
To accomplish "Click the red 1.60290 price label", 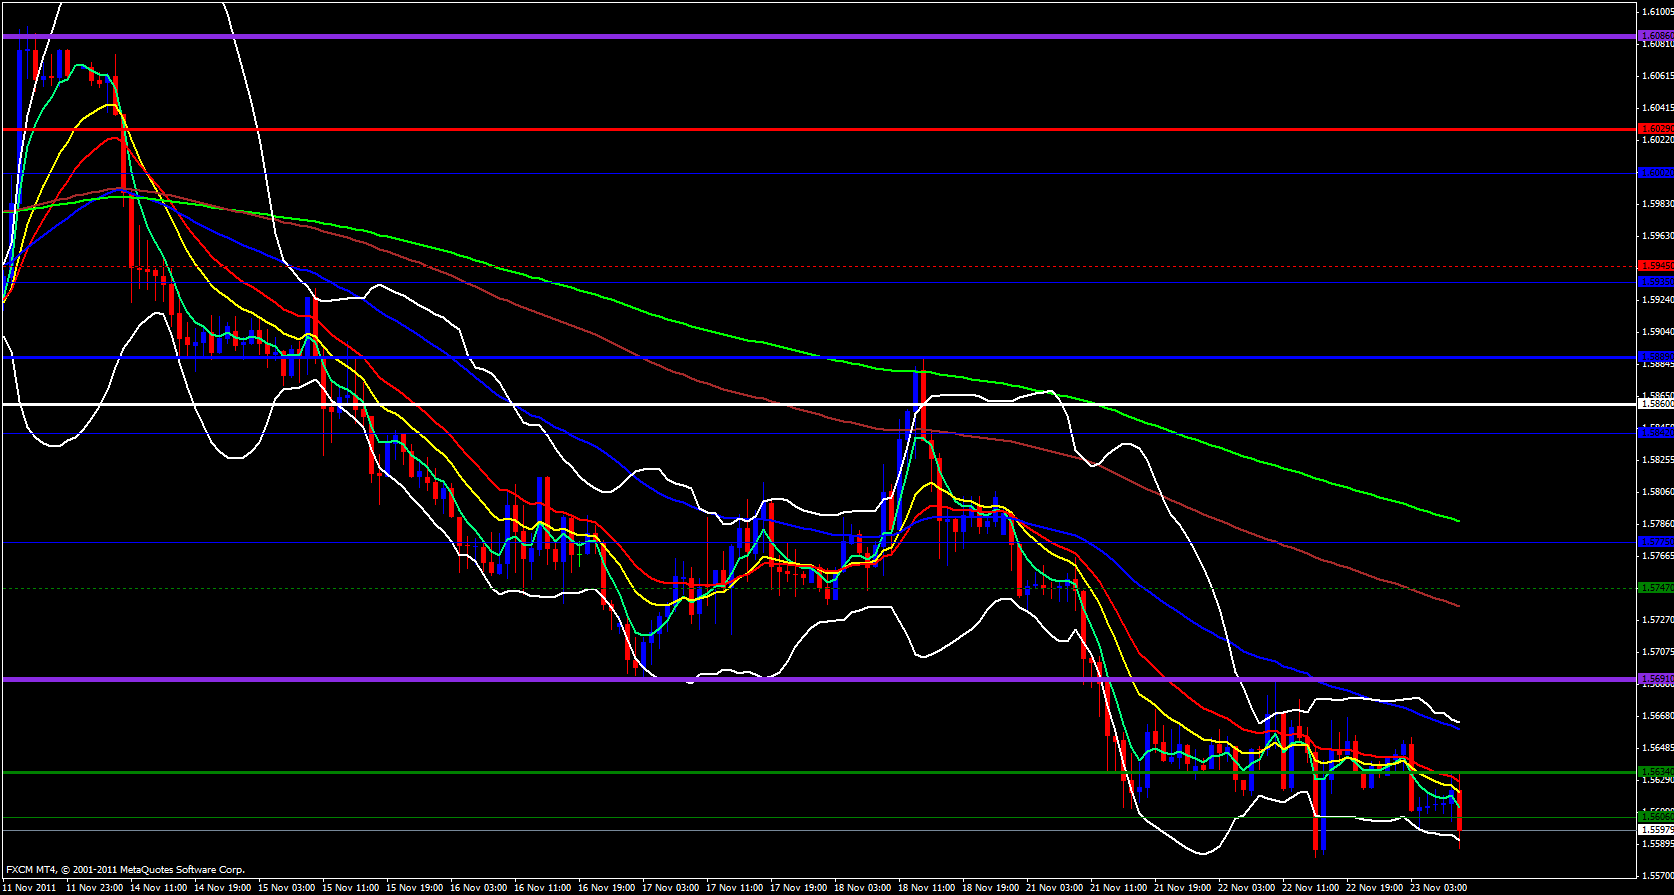I will click(x=1656, y=129).
